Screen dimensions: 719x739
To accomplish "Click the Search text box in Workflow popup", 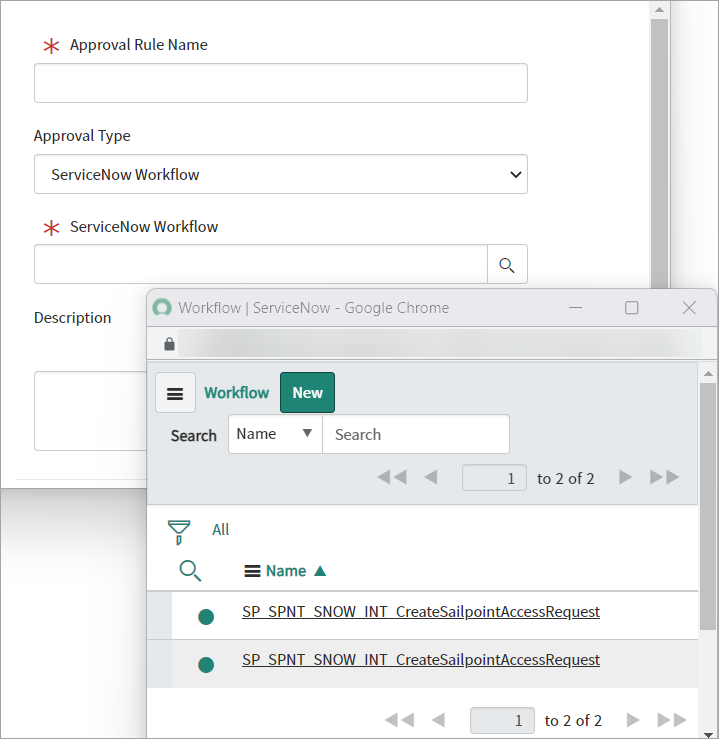I will (416, 434).
